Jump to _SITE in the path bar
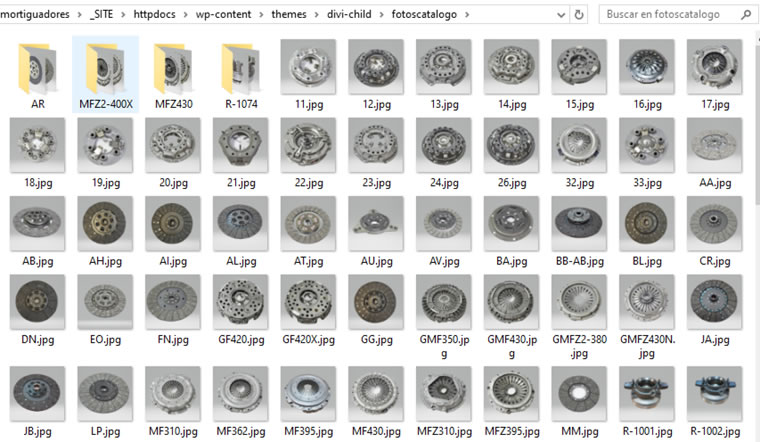760x442 pixels. click(101, 15)
